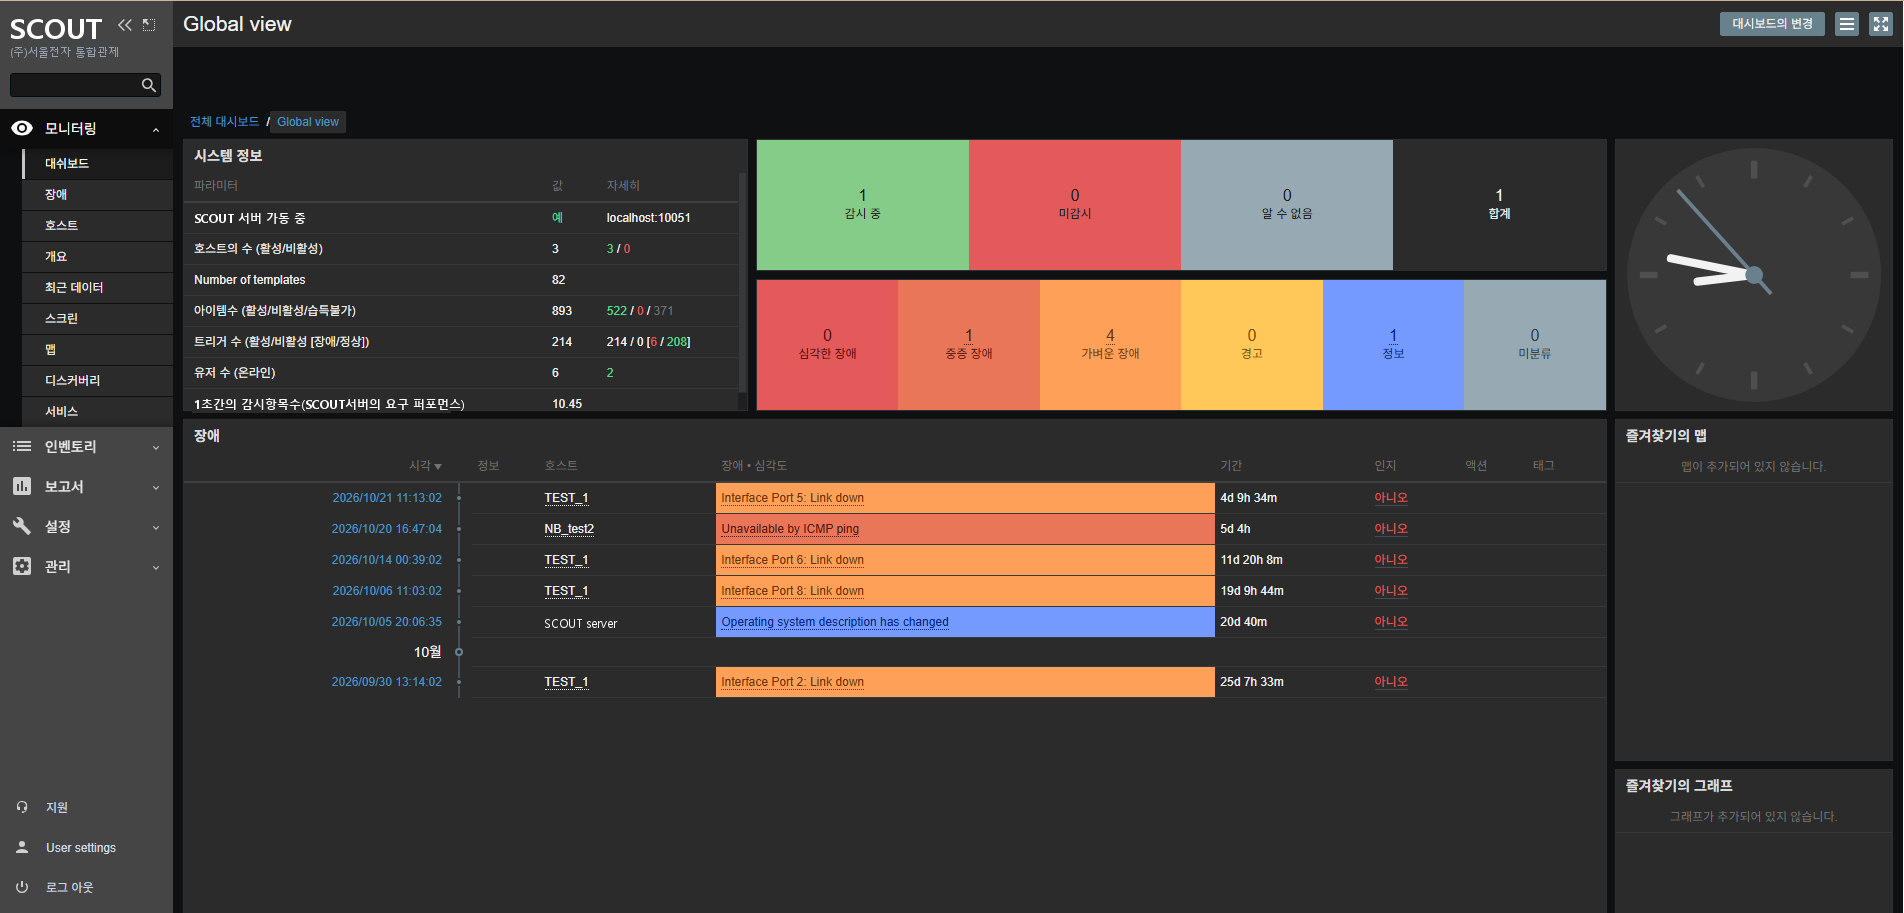Screen dimensions: 1904x913
Task: Open 호스트 in the sidebar
Action: coord(98,225)
